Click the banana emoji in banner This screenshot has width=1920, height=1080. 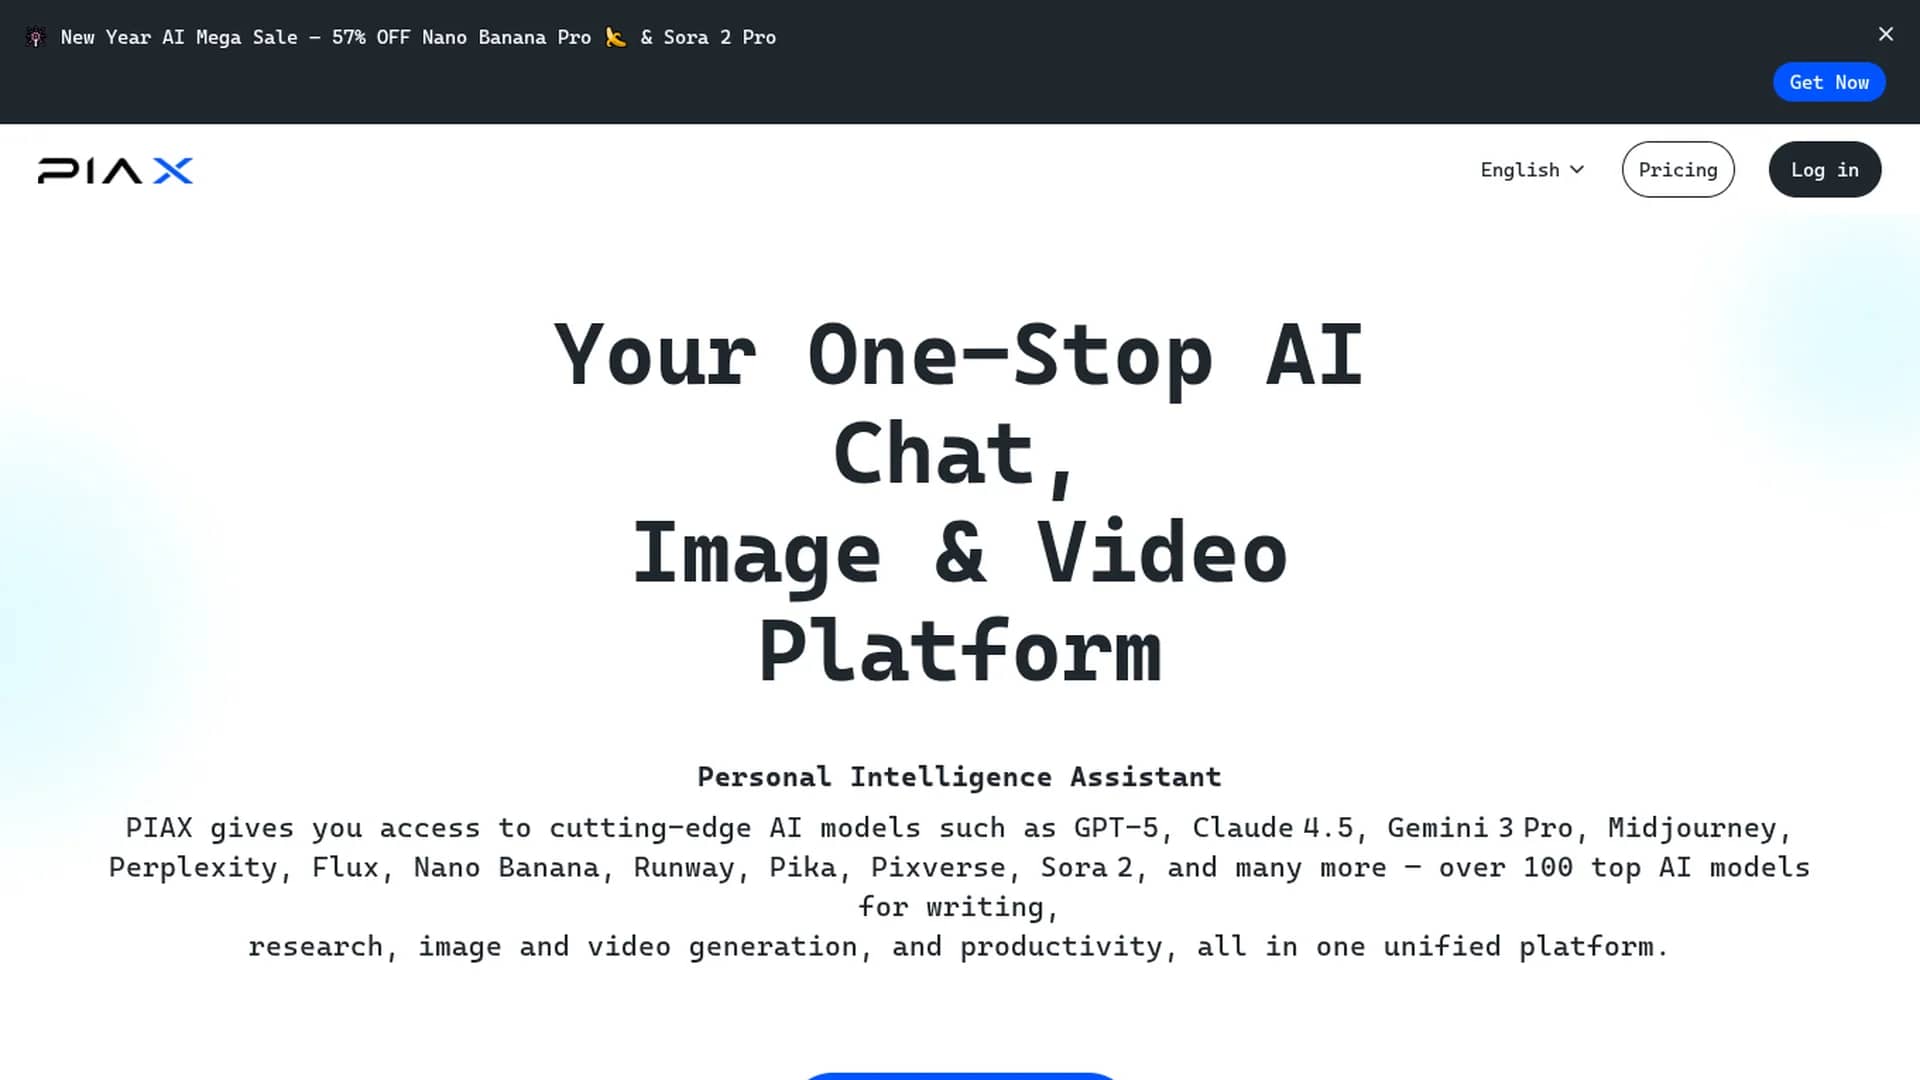click(x=616, y=37)
